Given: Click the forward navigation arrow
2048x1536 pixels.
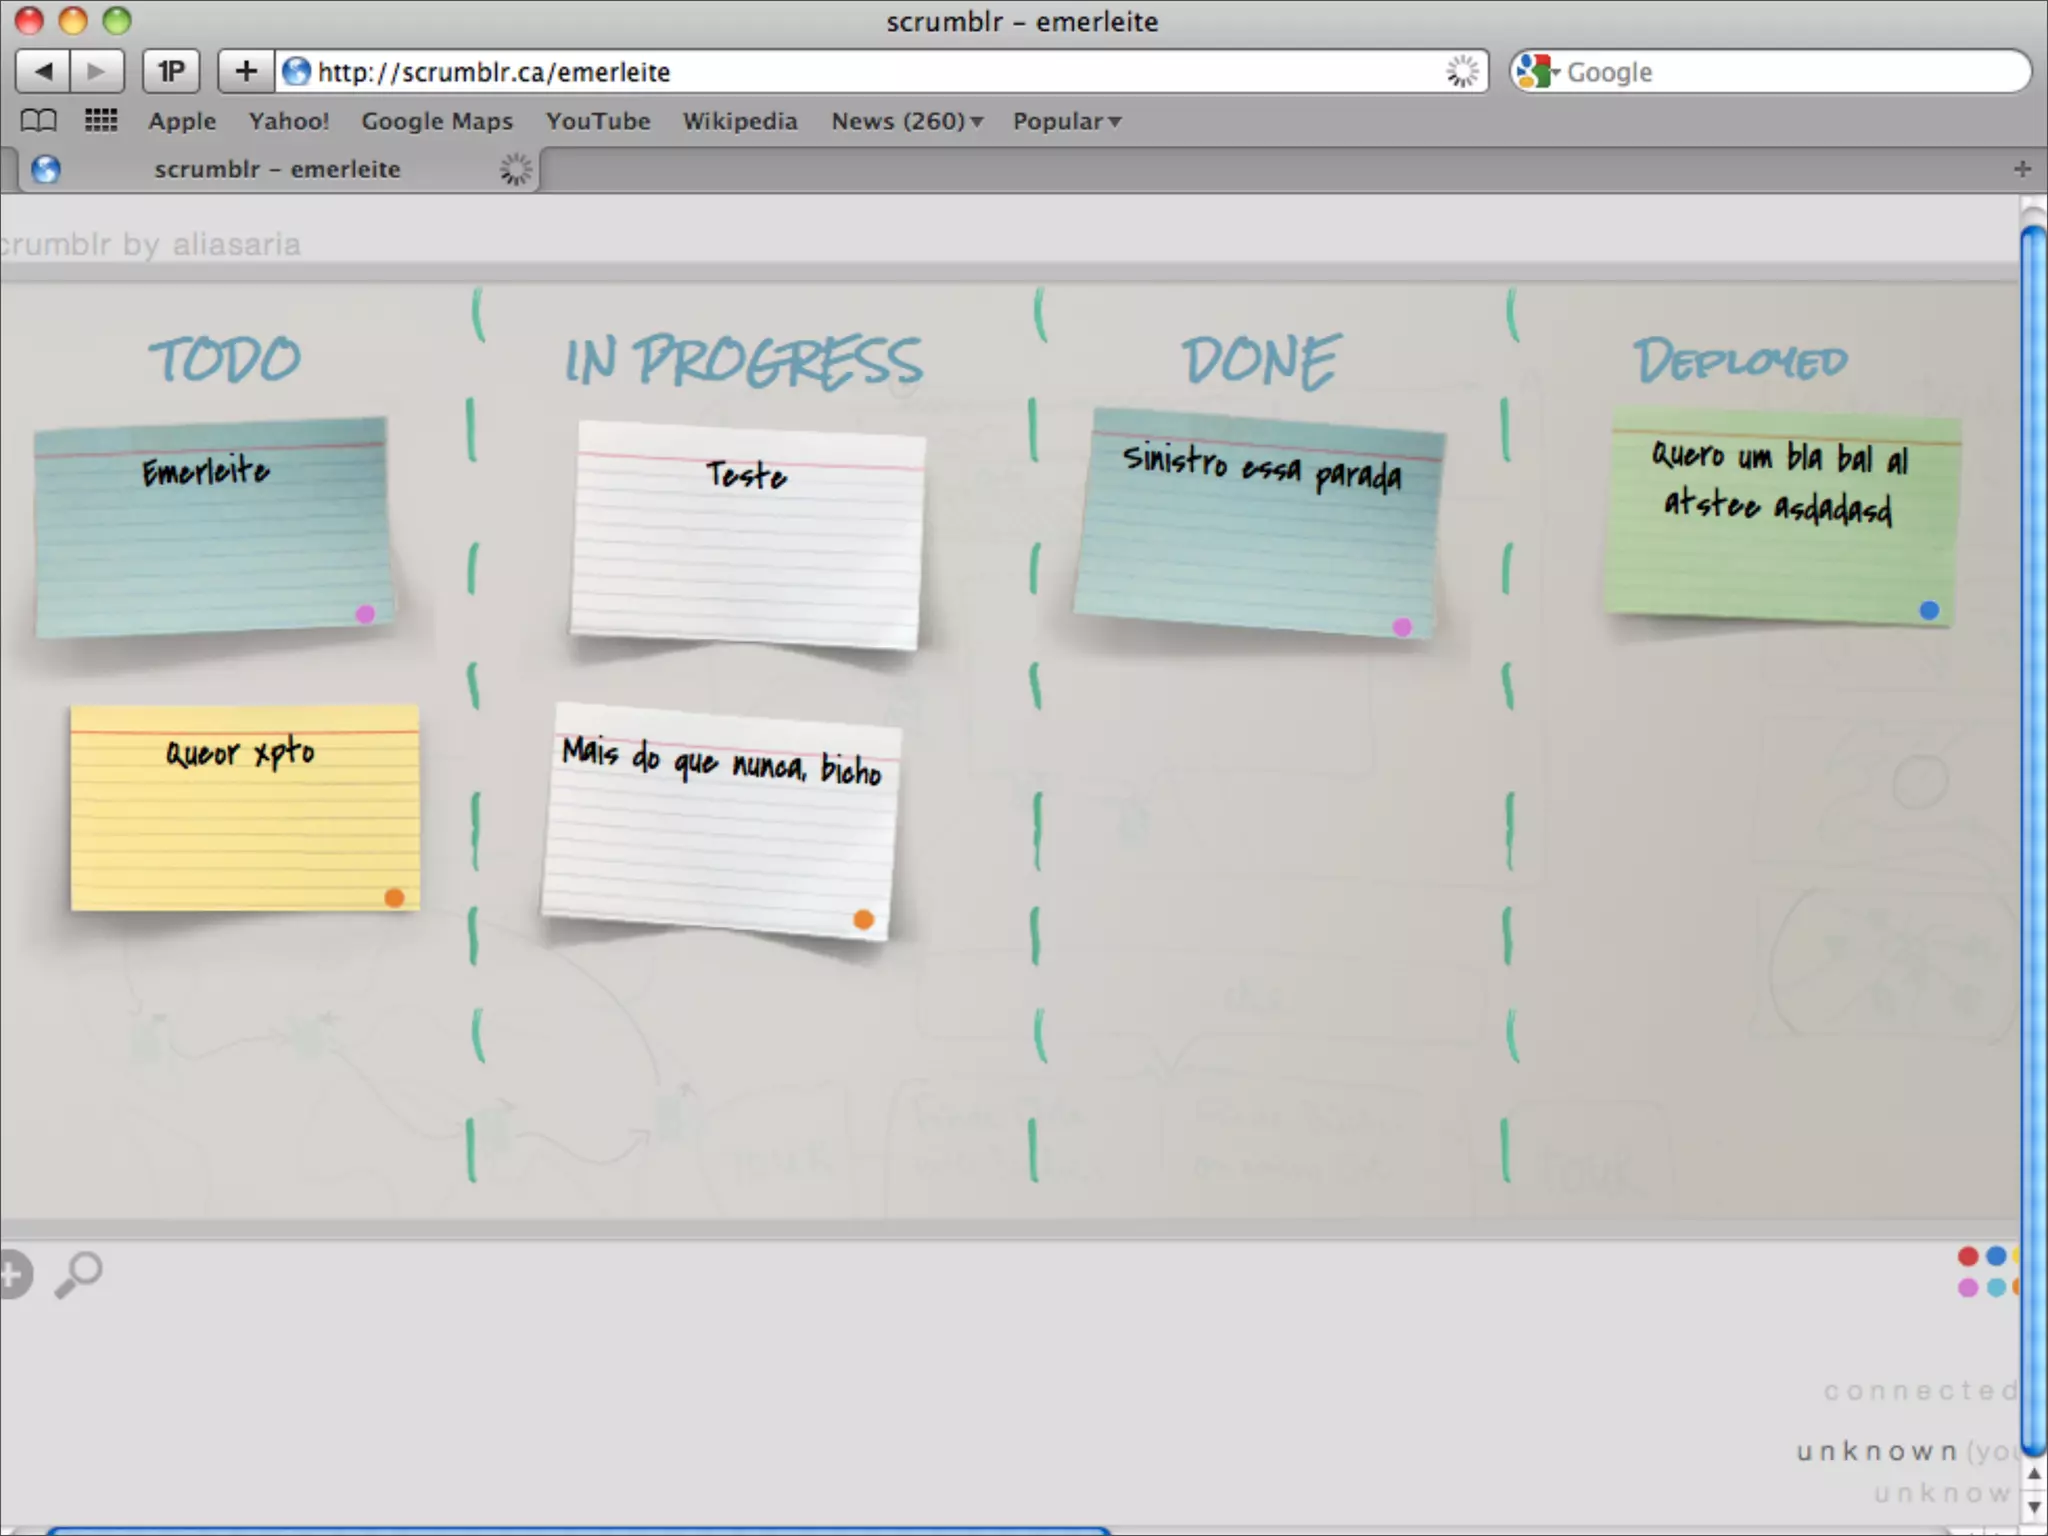Looking at the screenshot, I should (97, 72).
